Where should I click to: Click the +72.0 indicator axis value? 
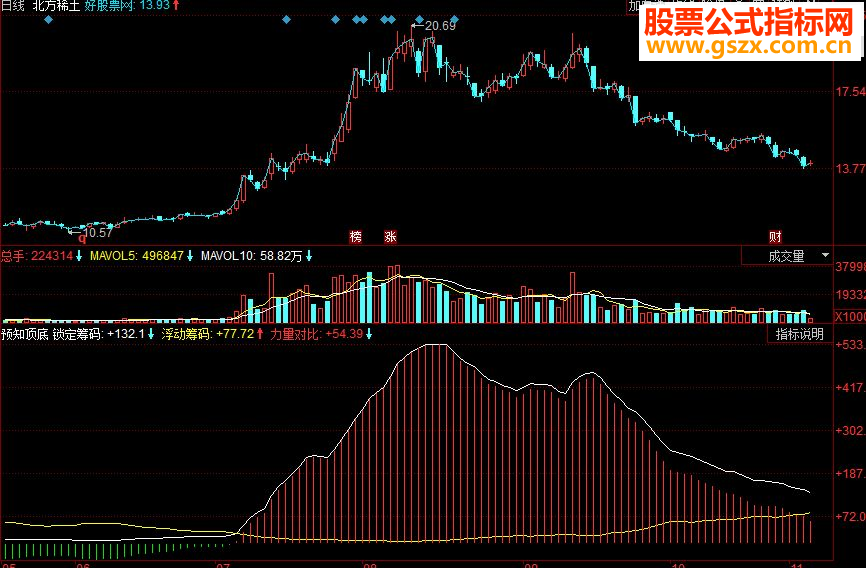[850, 517]
